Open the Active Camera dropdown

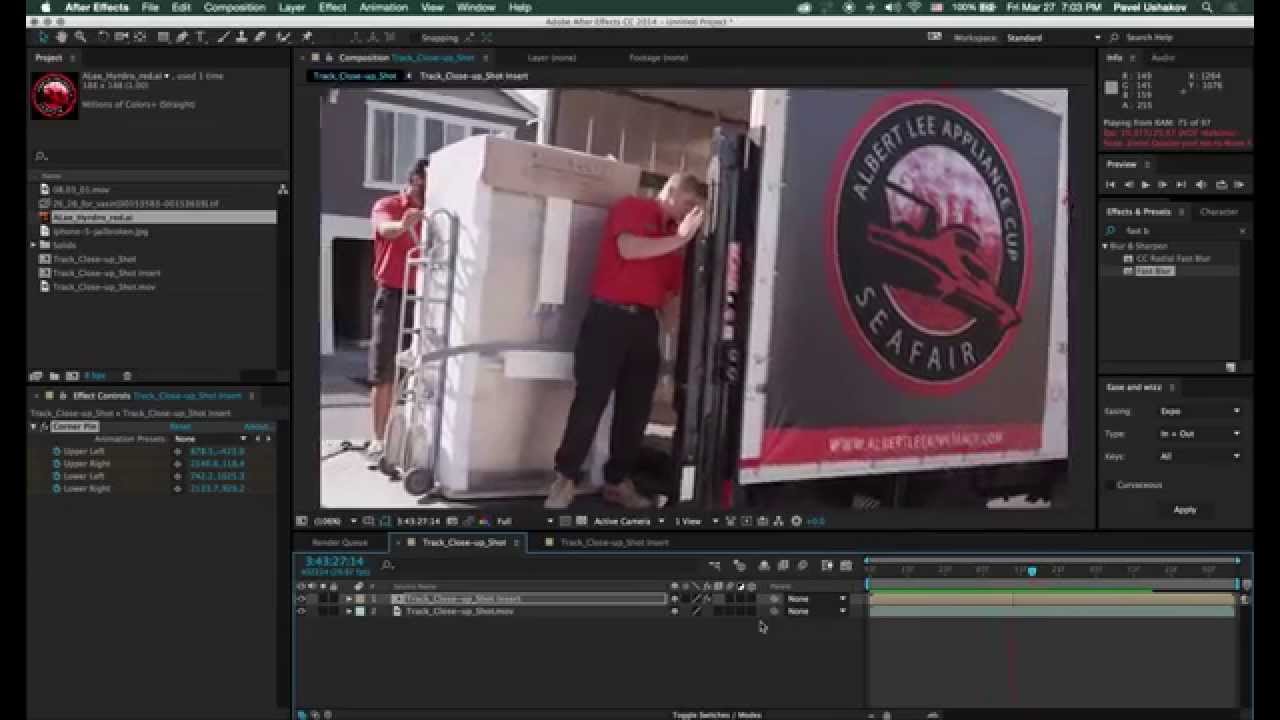point(629,521)
